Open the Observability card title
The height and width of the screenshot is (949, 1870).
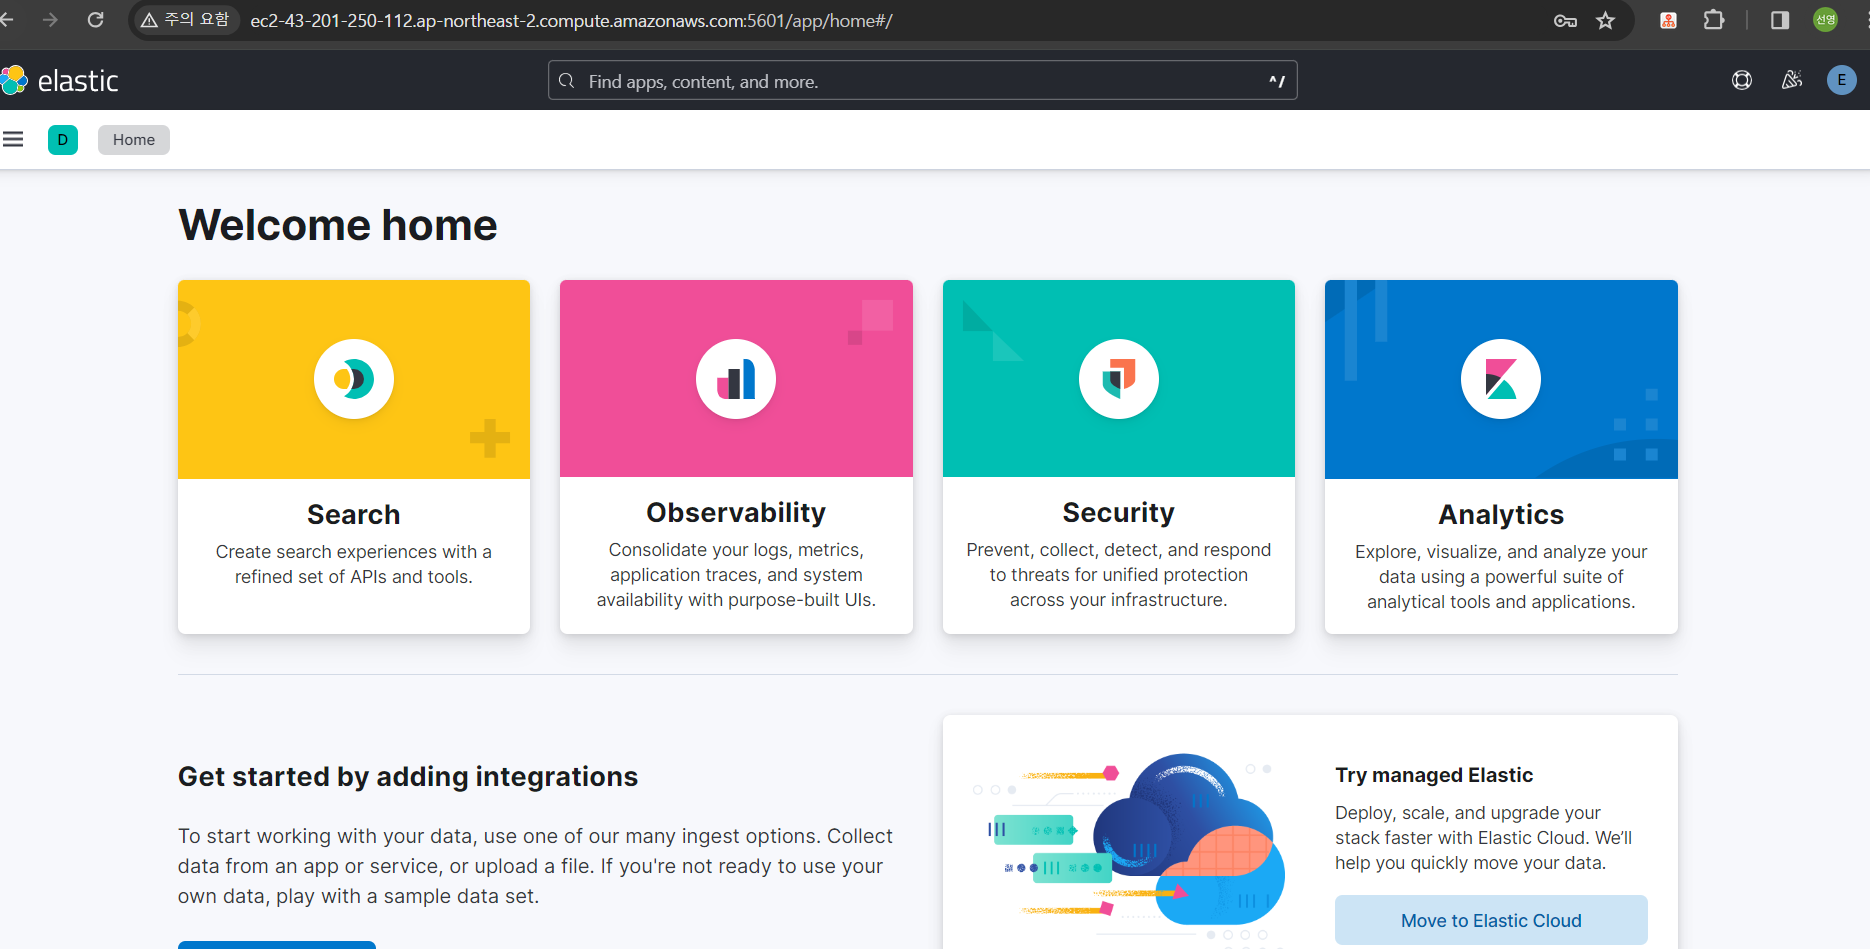736,512
